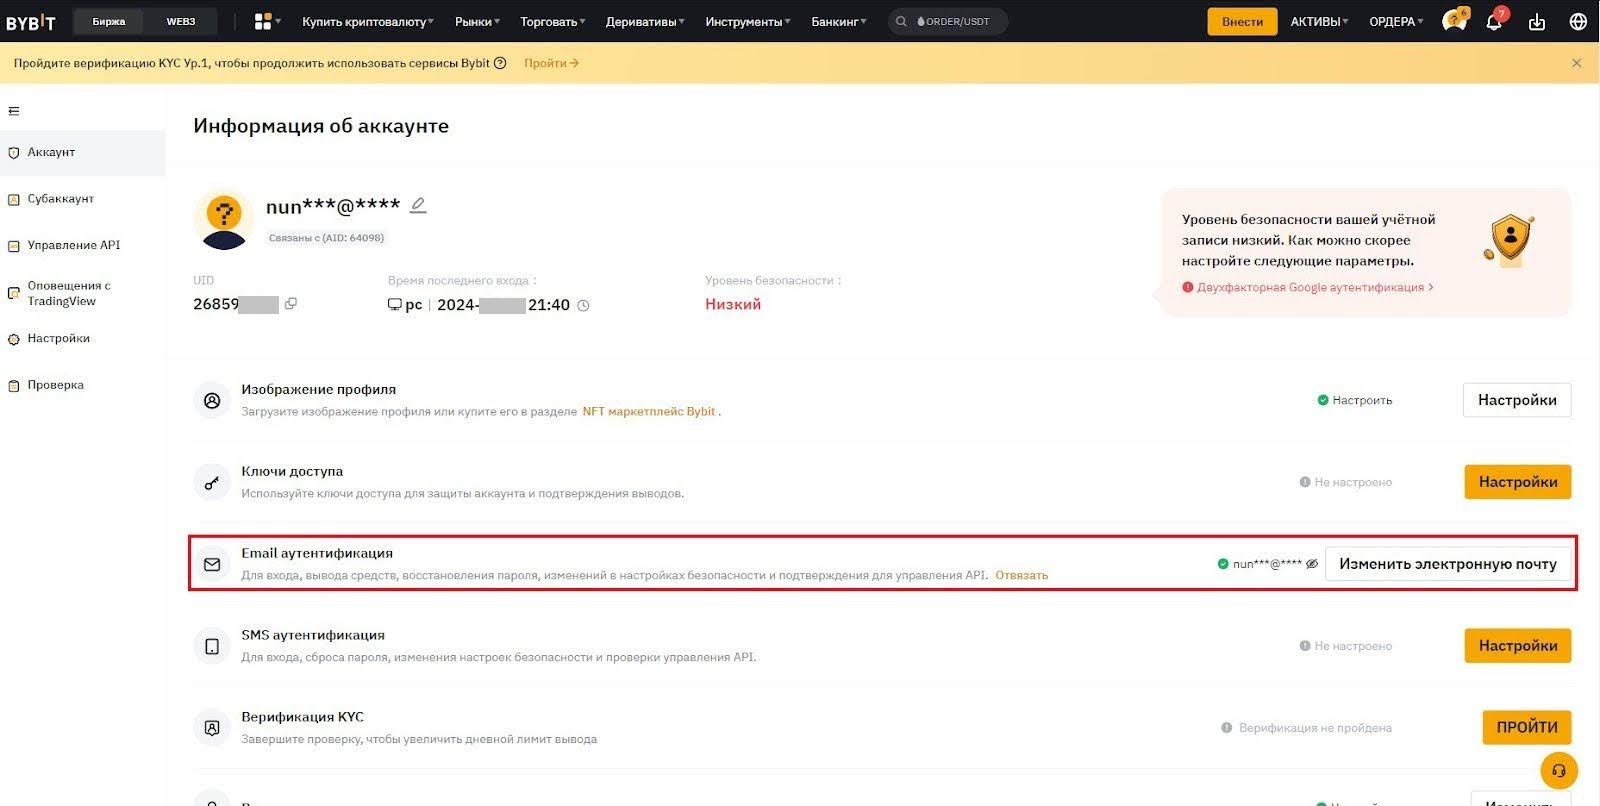Click the envelope icon for Email authentication
The image size is (1600, 806).
(x=212, y=564)
